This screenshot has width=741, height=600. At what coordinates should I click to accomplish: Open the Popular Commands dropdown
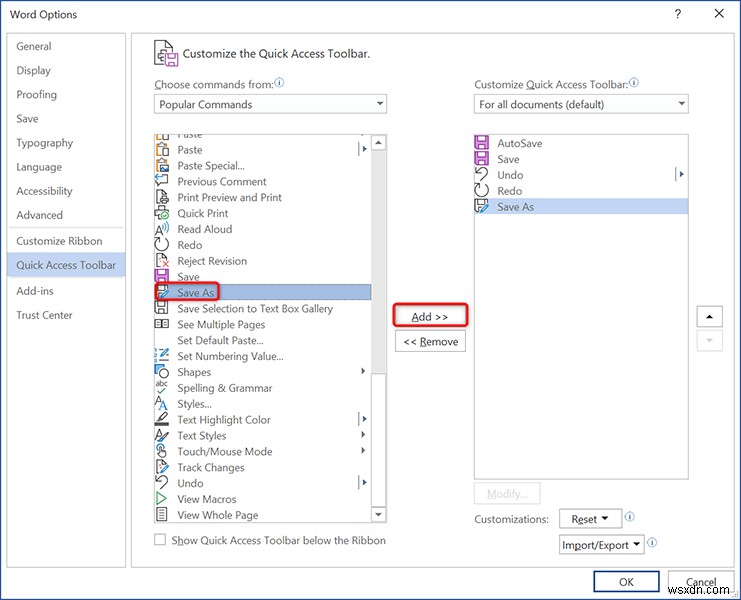tap(270, 104)
